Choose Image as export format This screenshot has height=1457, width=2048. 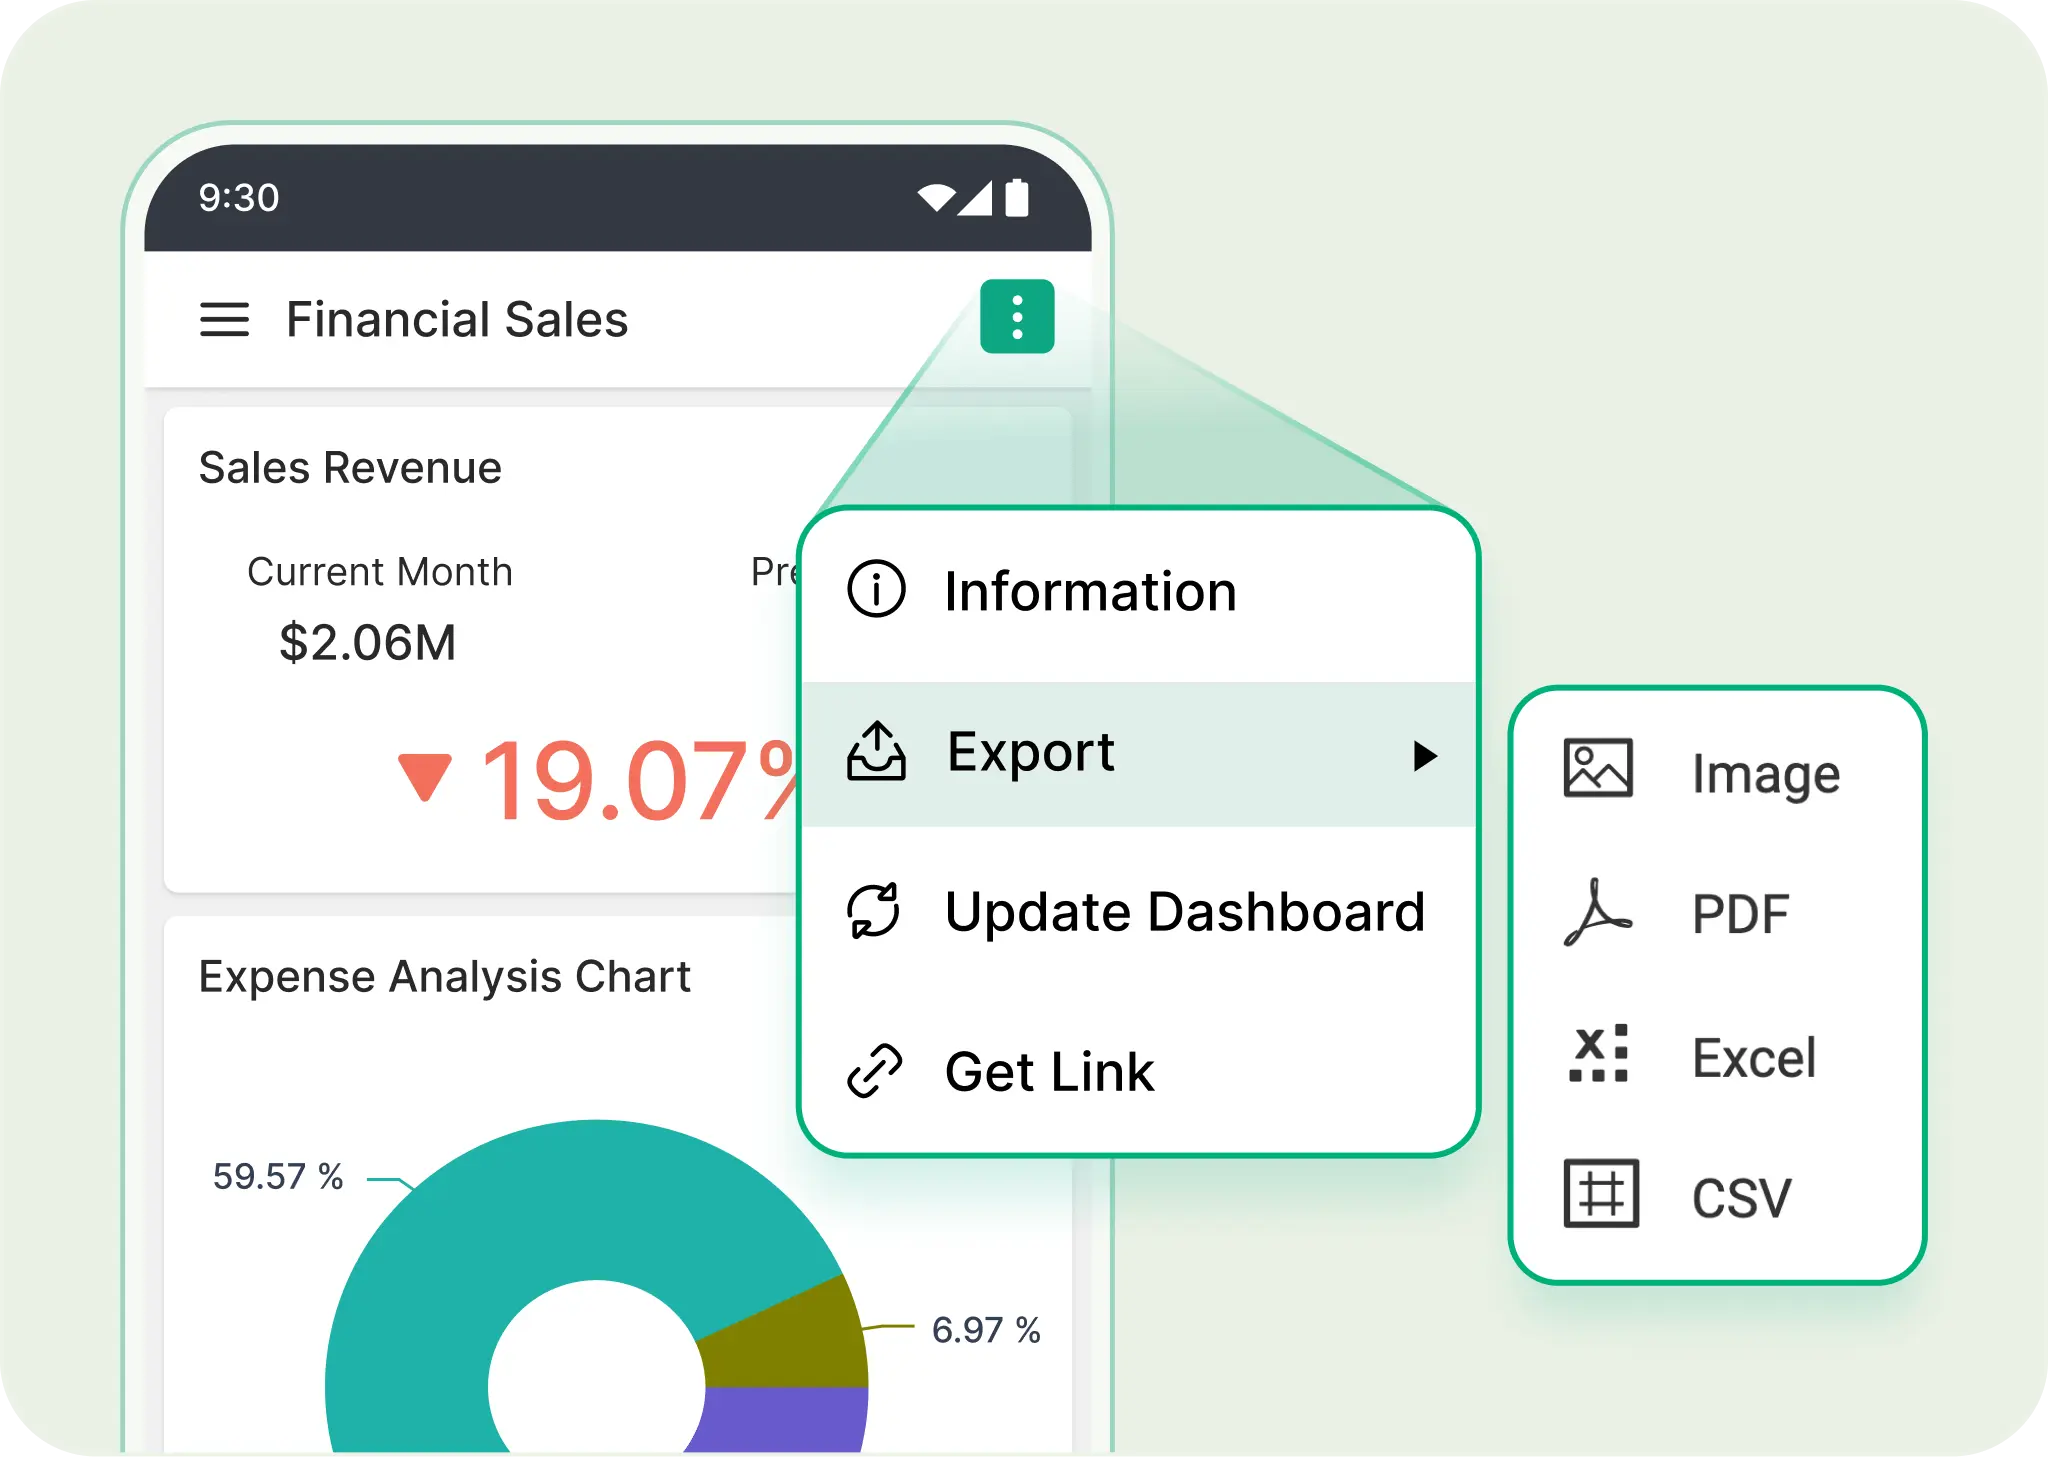point(1764,772)
